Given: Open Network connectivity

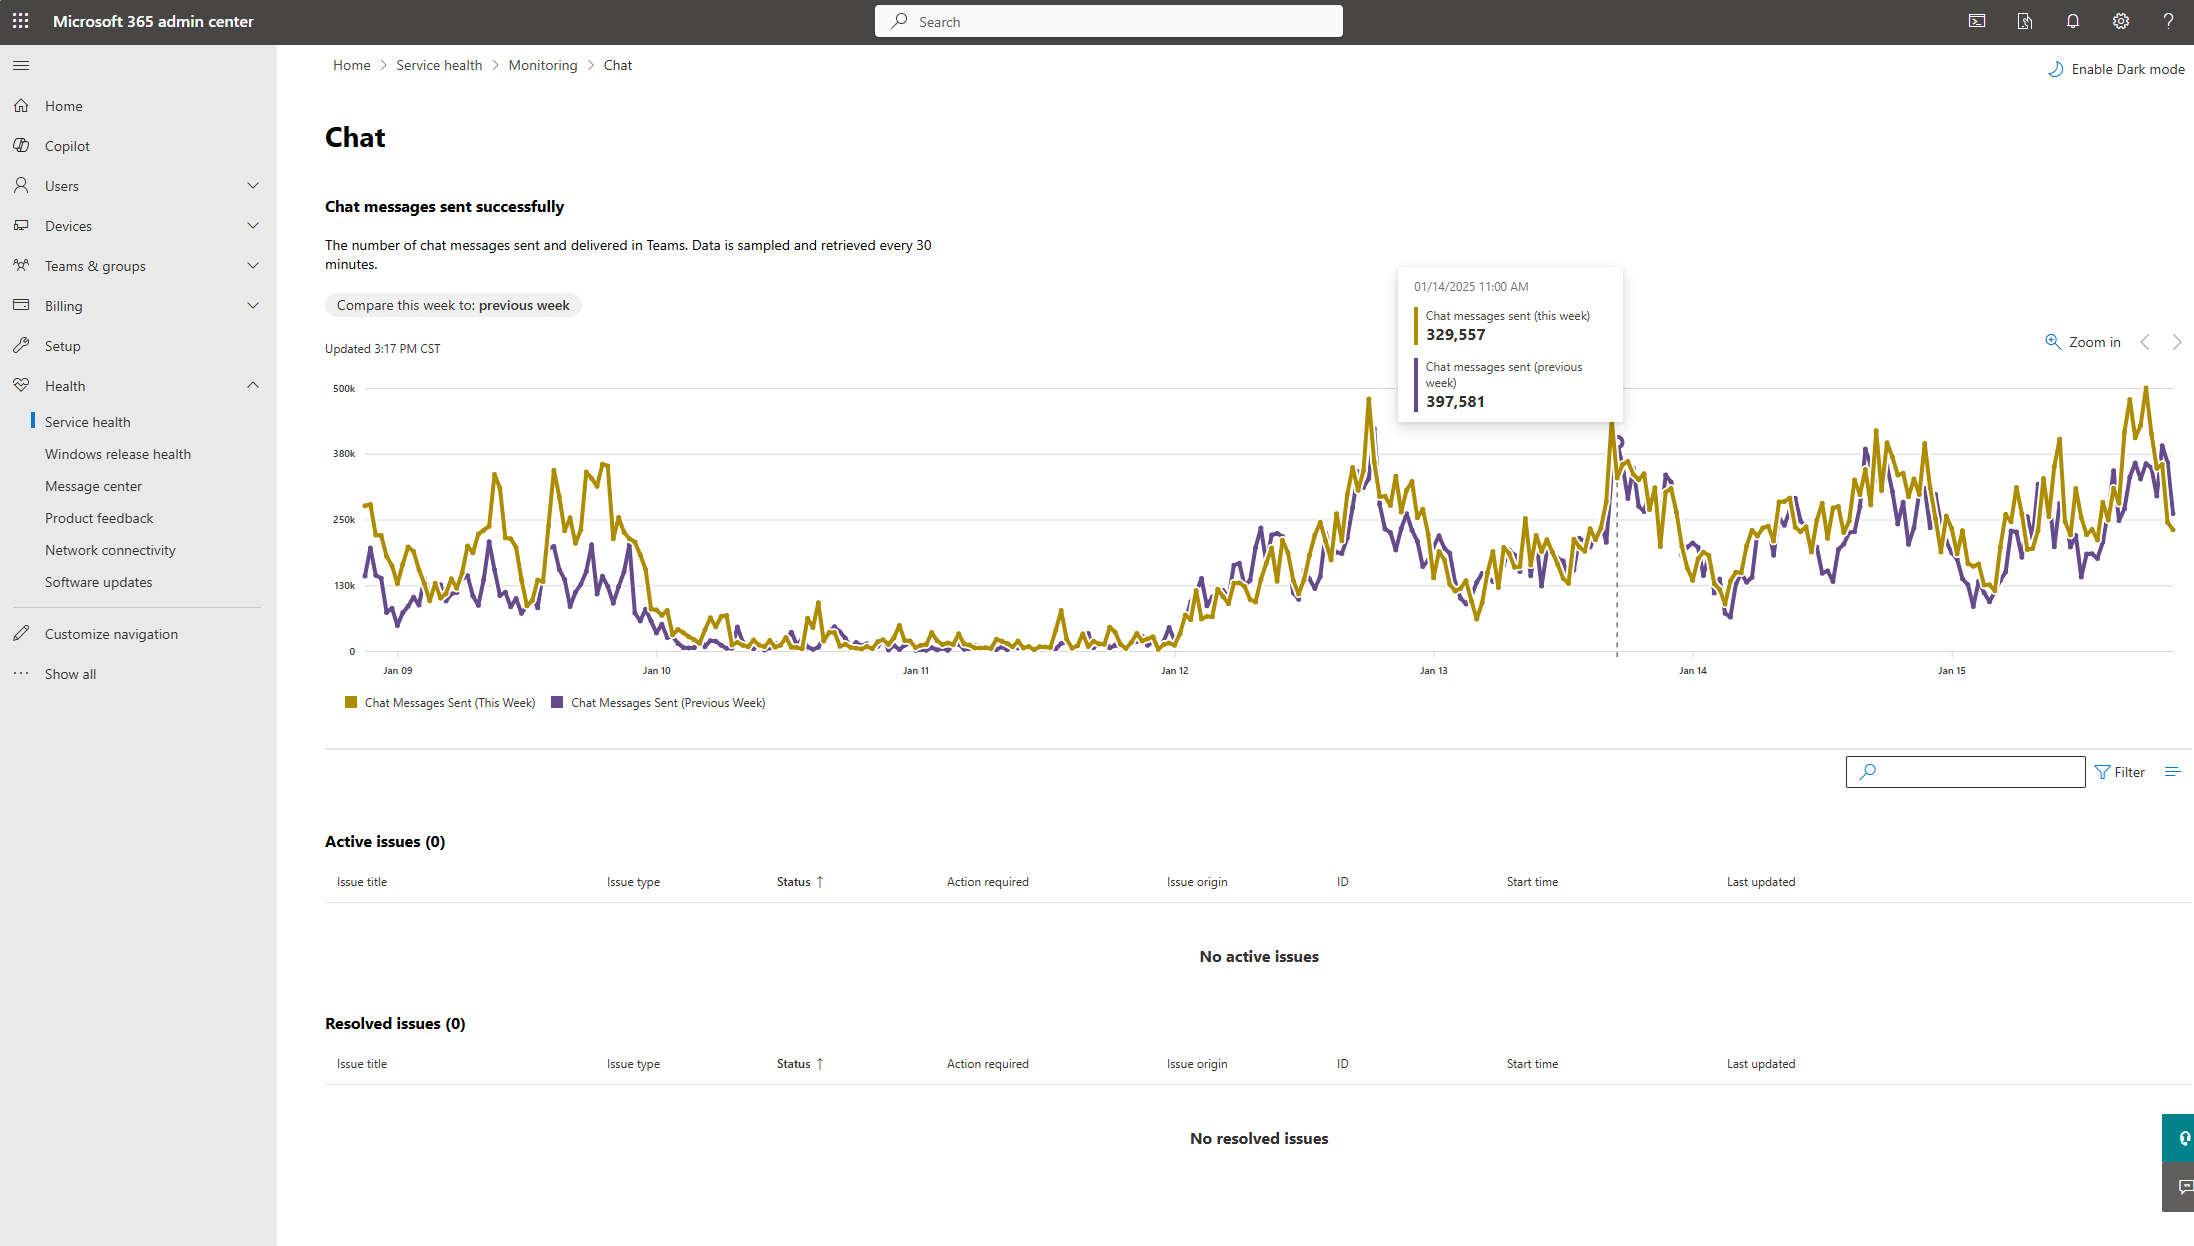Looking at the screenshot, I should coord(110,550).
